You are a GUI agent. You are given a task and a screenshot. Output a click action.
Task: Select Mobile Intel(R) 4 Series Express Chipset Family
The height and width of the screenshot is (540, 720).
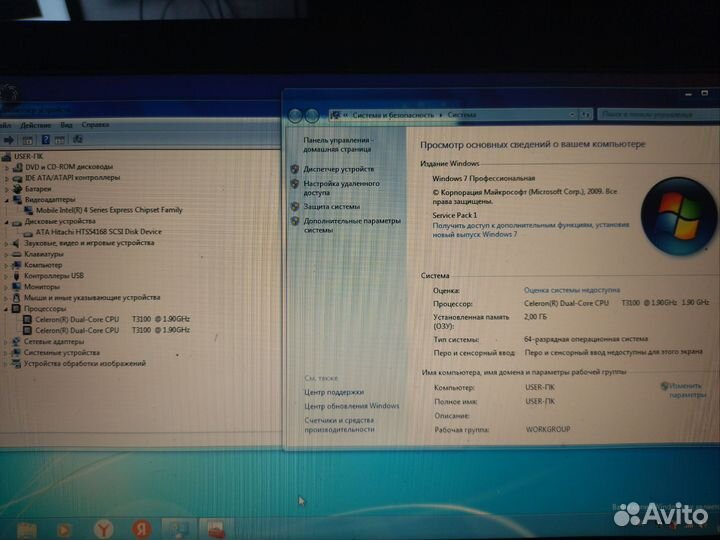pos(109,210)
